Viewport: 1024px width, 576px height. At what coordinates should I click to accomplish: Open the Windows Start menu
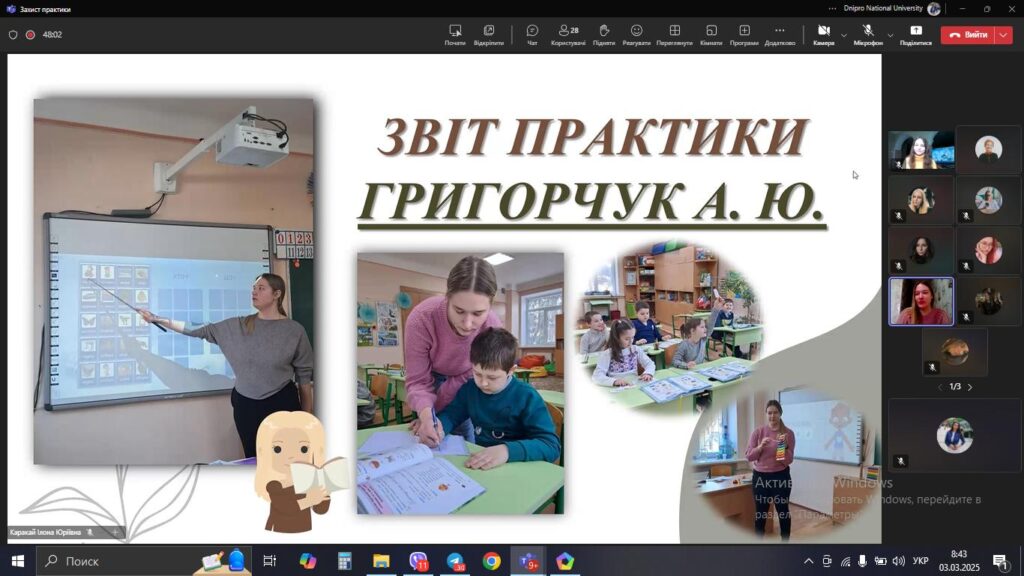(x=18, y=561)
